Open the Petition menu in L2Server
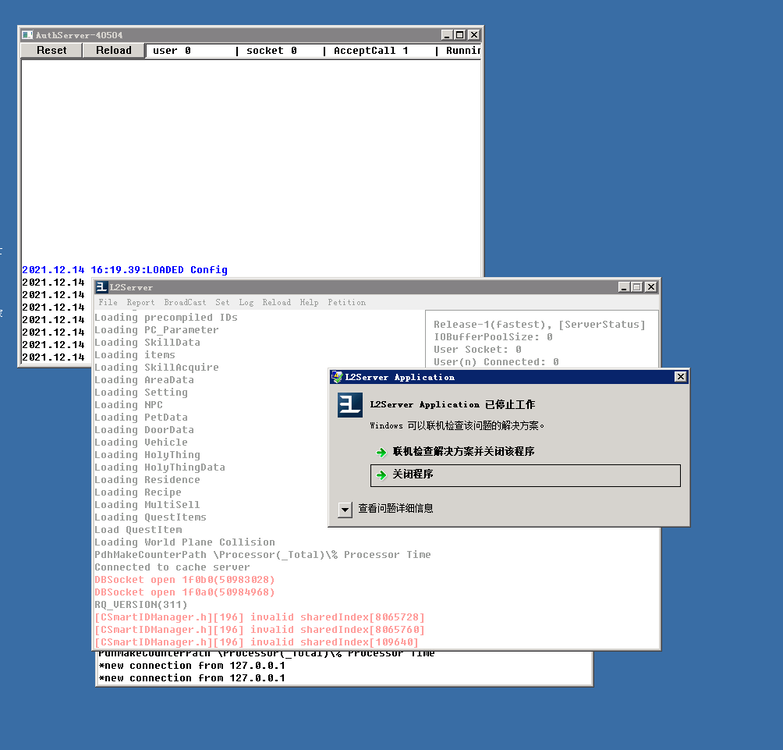 click(x=347, y=302)
